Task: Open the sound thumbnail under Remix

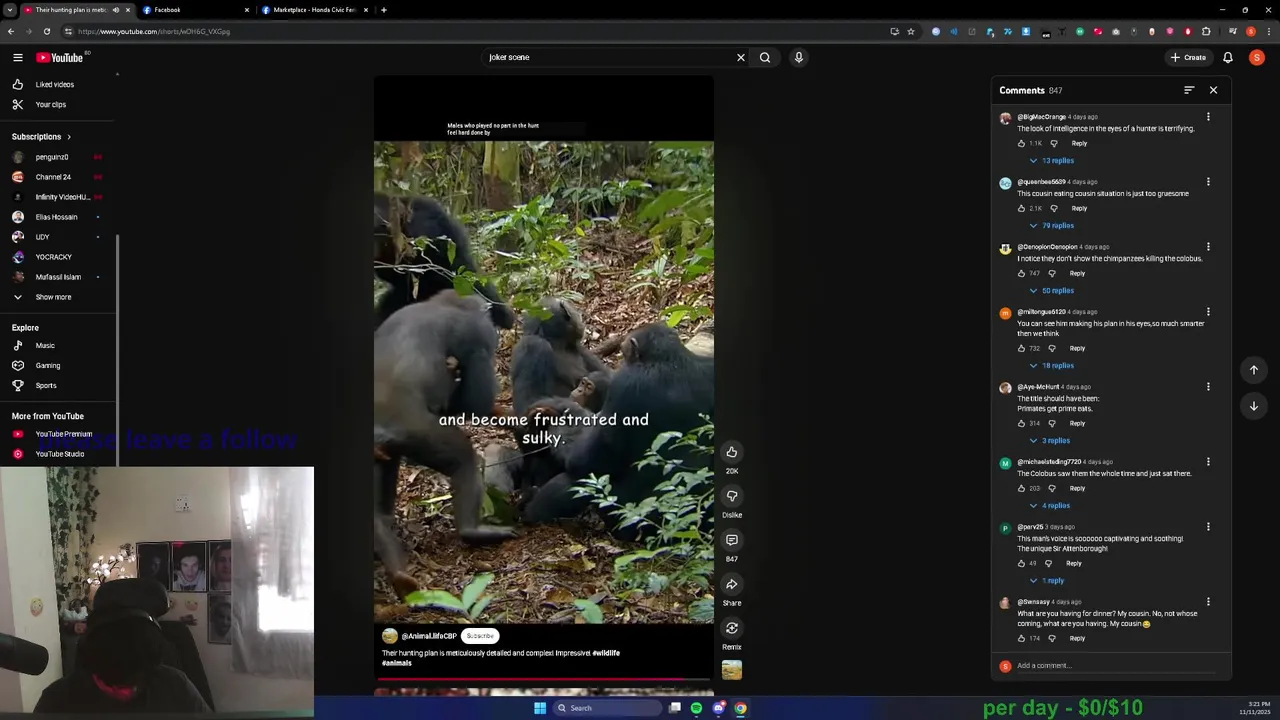Action: (732, 670)
